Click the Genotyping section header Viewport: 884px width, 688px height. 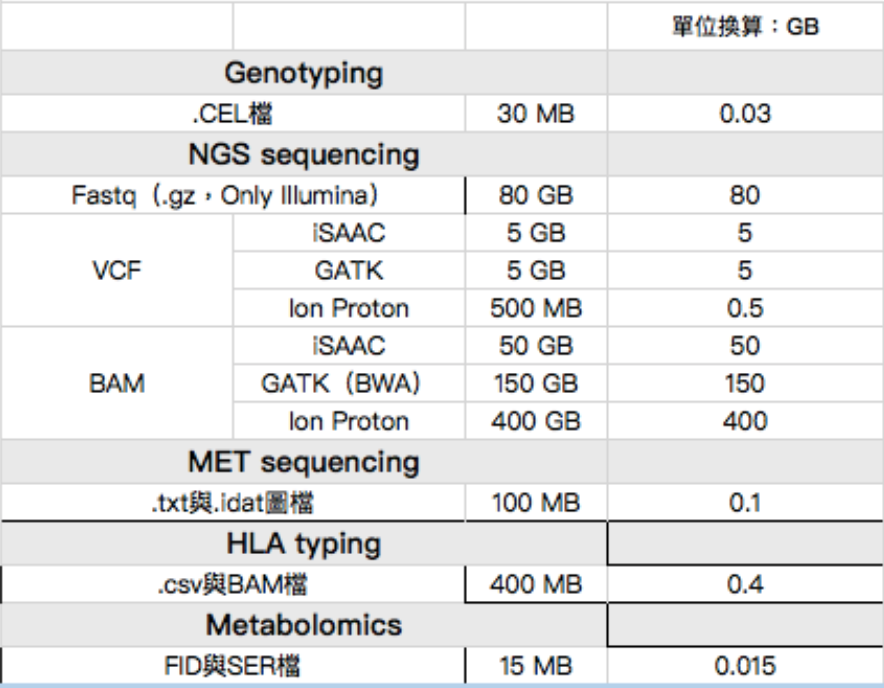(x=303, y=73)
